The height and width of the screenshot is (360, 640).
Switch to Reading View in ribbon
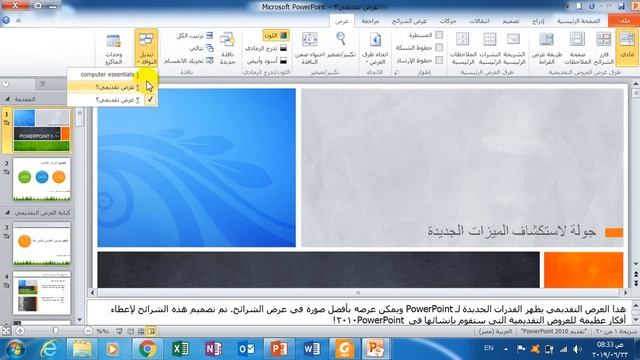point(547,48)
